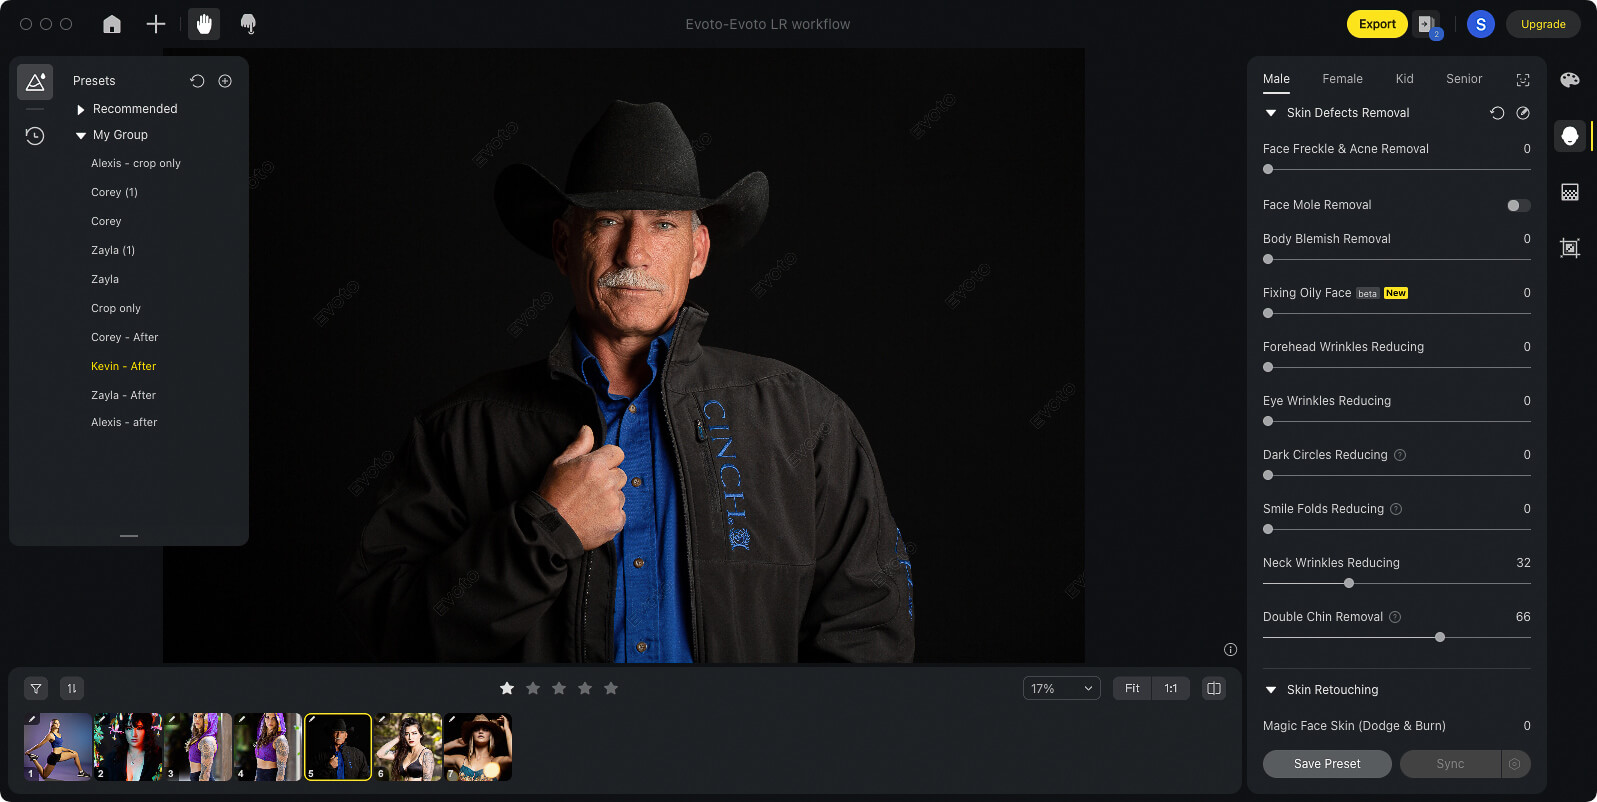Click the add new preset plus icon

(225, 81)
